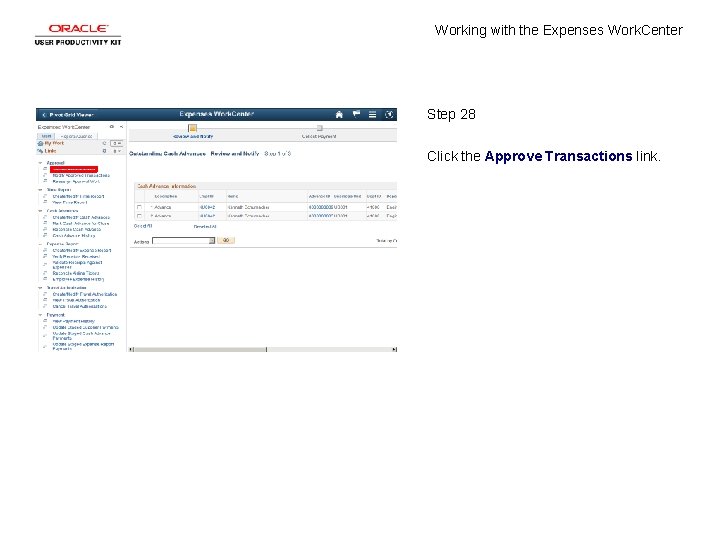Open Reconcile Cash Advance link

[x=76, y=229]
